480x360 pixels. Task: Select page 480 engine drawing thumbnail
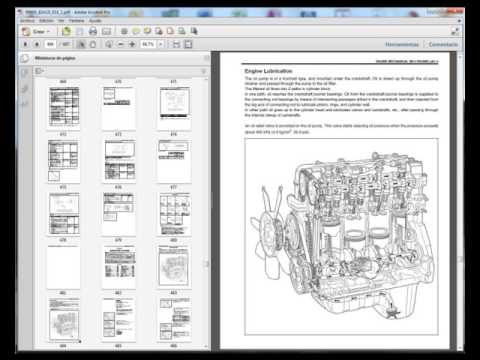point(174,266)
